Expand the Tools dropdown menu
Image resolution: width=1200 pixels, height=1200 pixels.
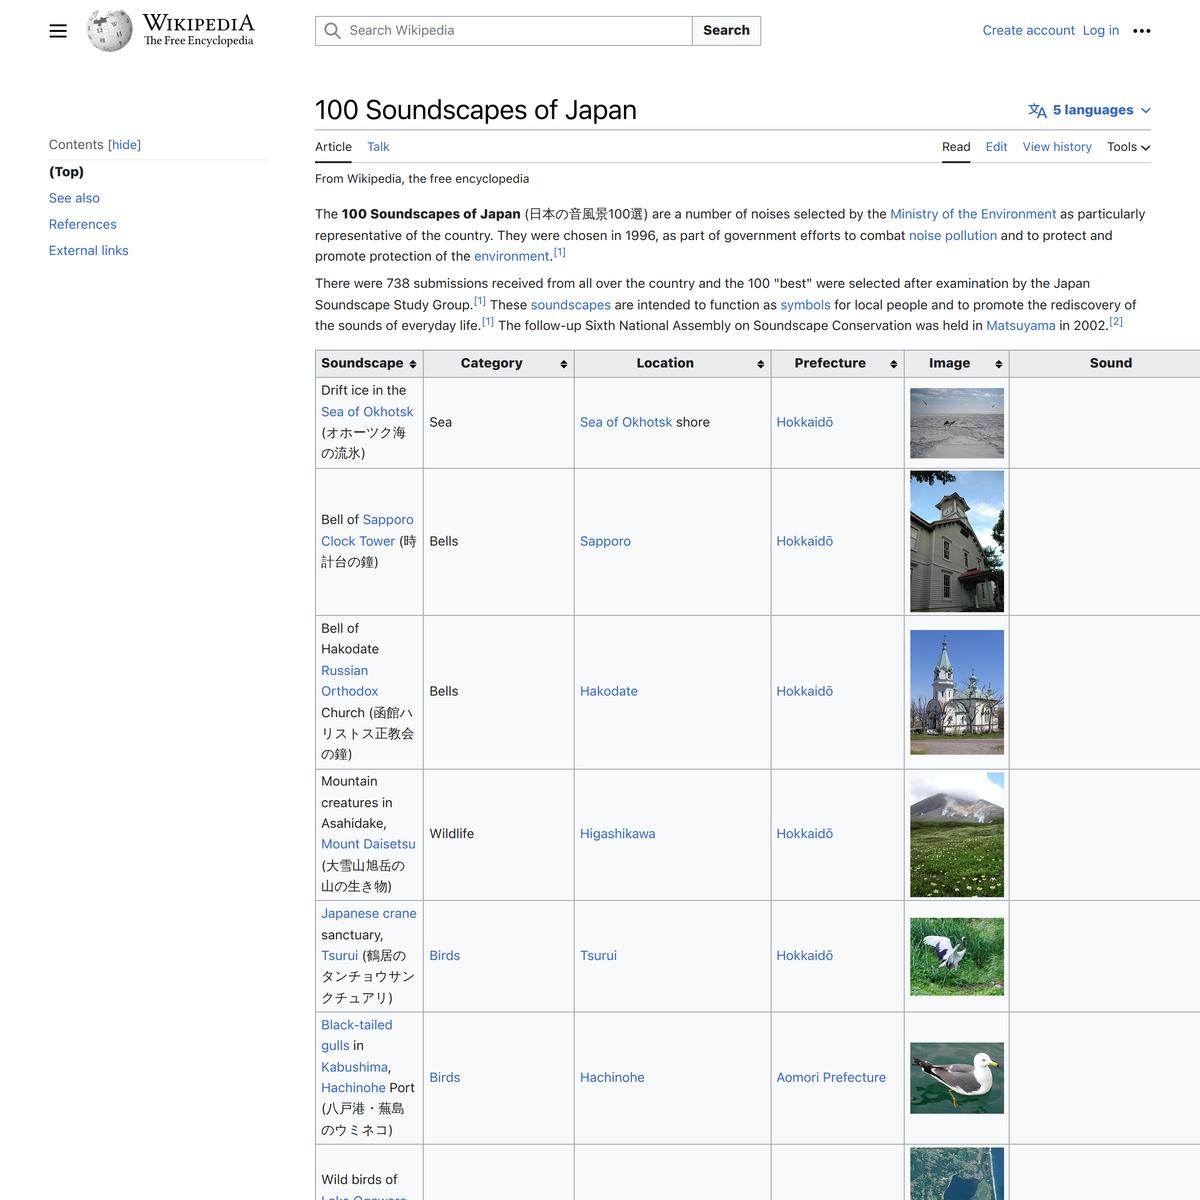coord(1128,147)
